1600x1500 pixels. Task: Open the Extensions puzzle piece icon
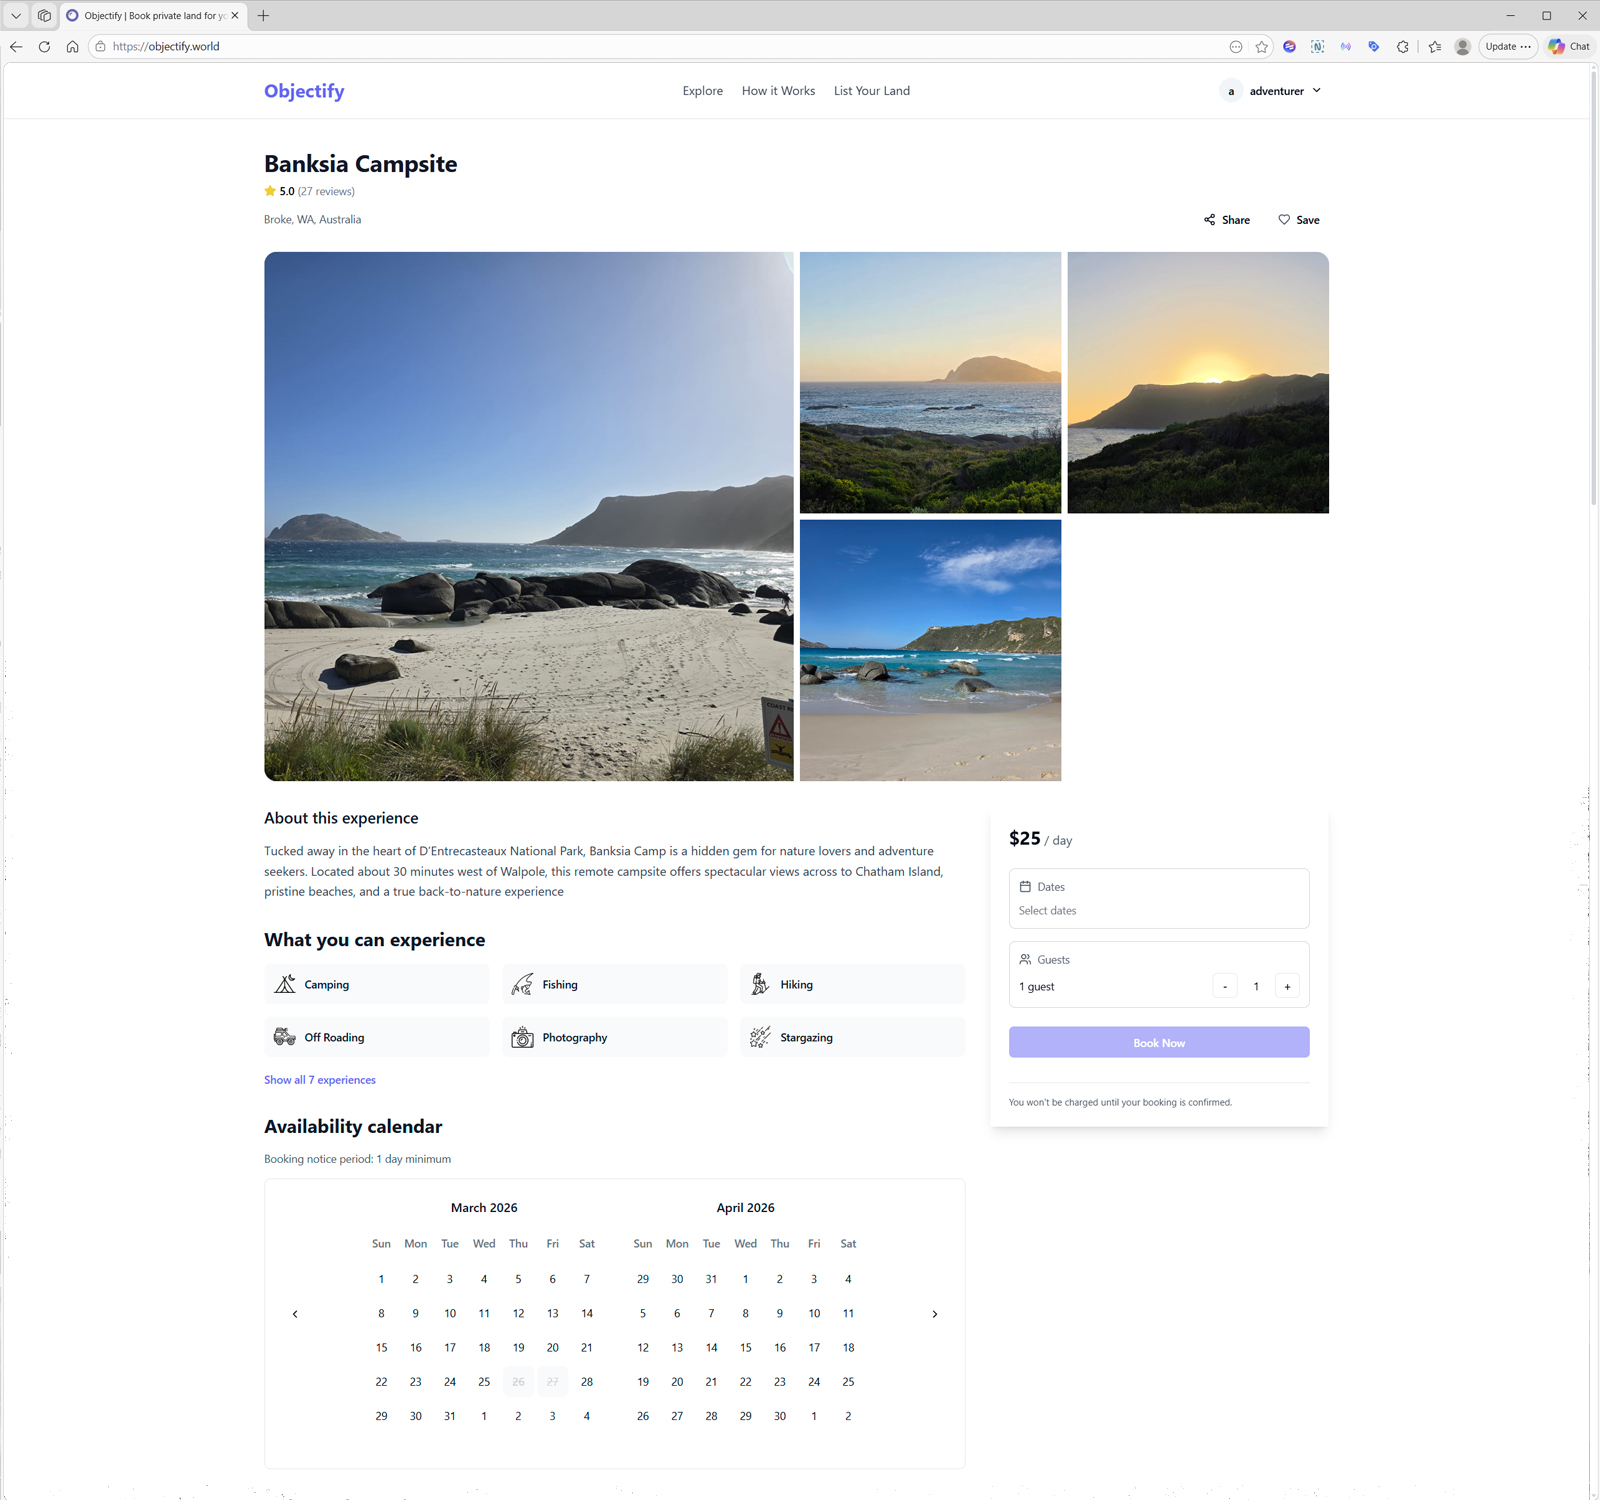pyautogui.click(x=1403, y=47)
